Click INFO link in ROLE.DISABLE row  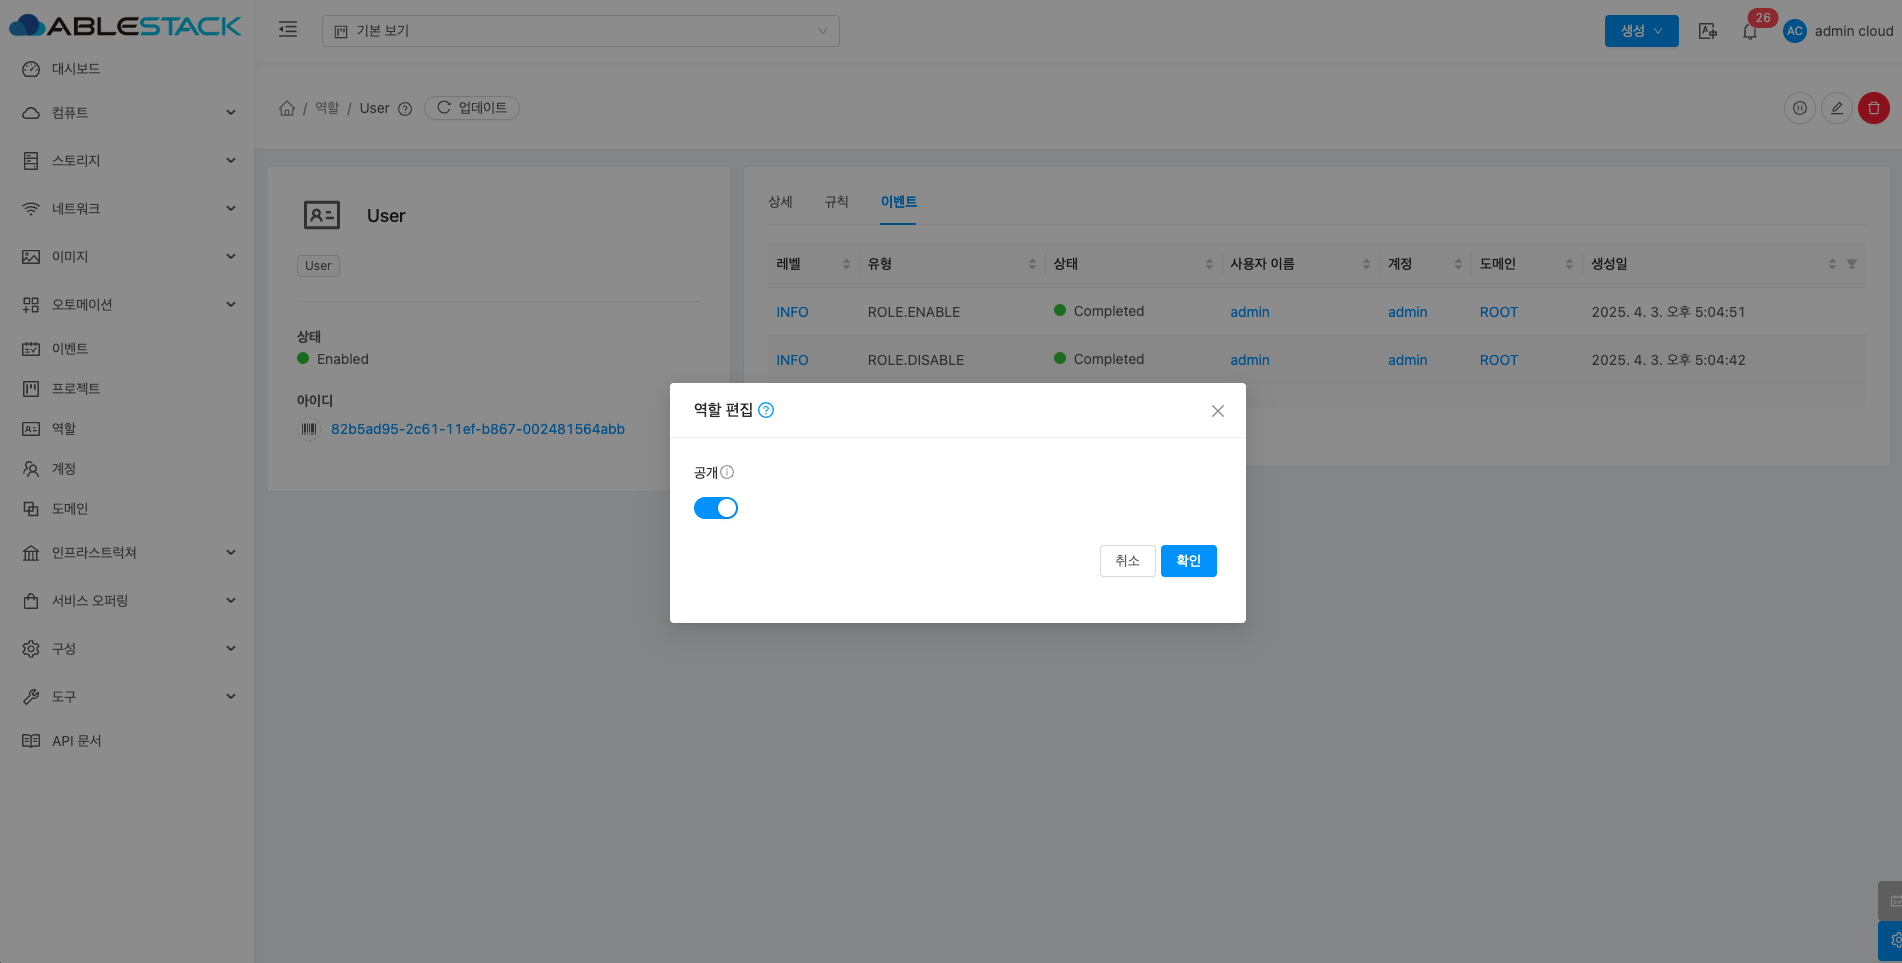pos(792,360)
